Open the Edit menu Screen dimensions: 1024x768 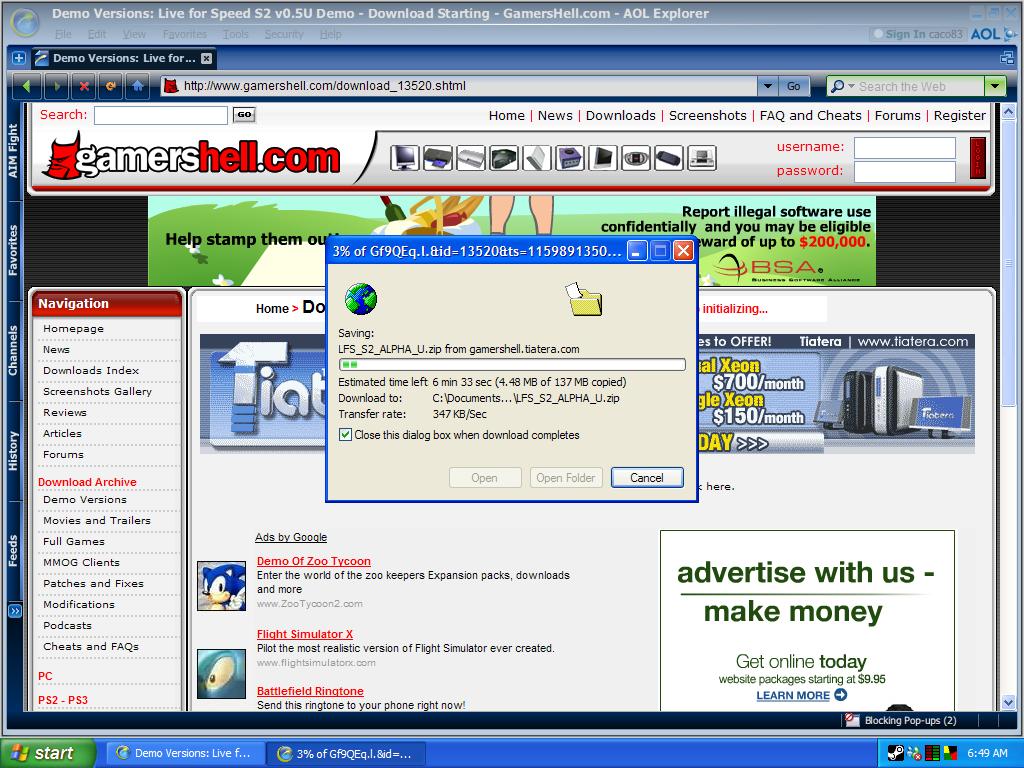pos(97,34)
